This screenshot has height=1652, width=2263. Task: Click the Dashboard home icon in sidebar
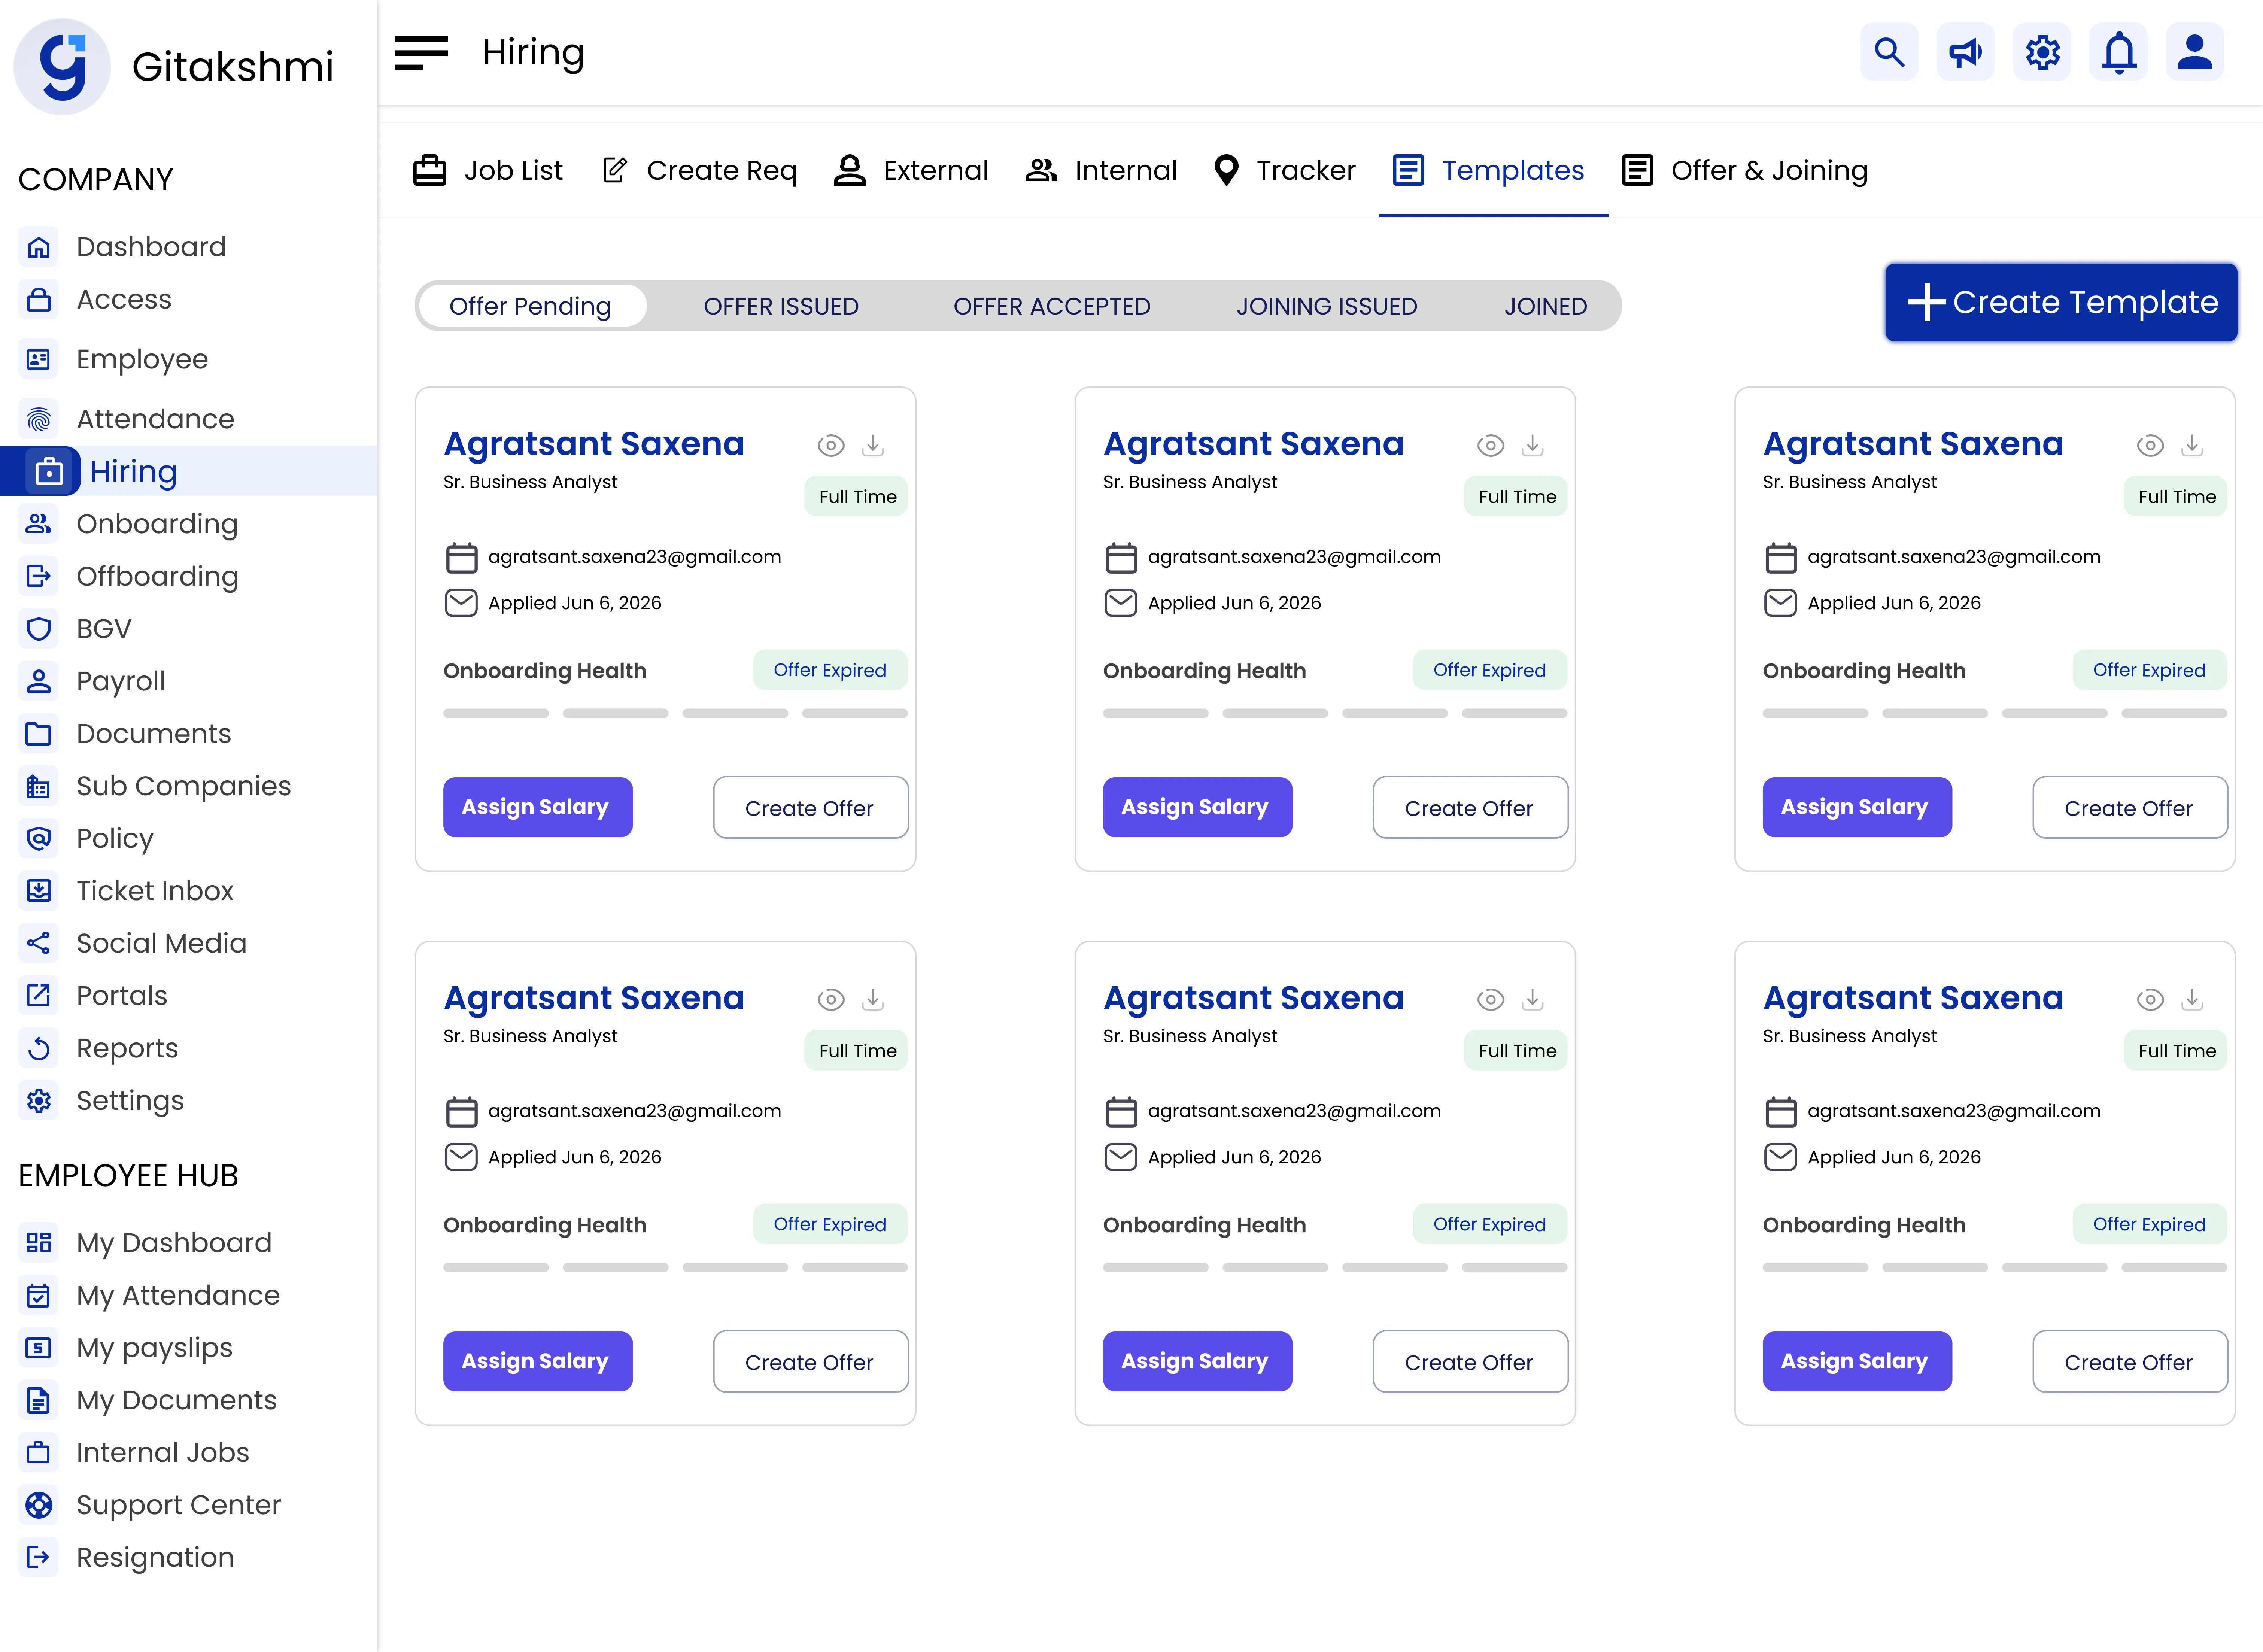tap(39, 247)
